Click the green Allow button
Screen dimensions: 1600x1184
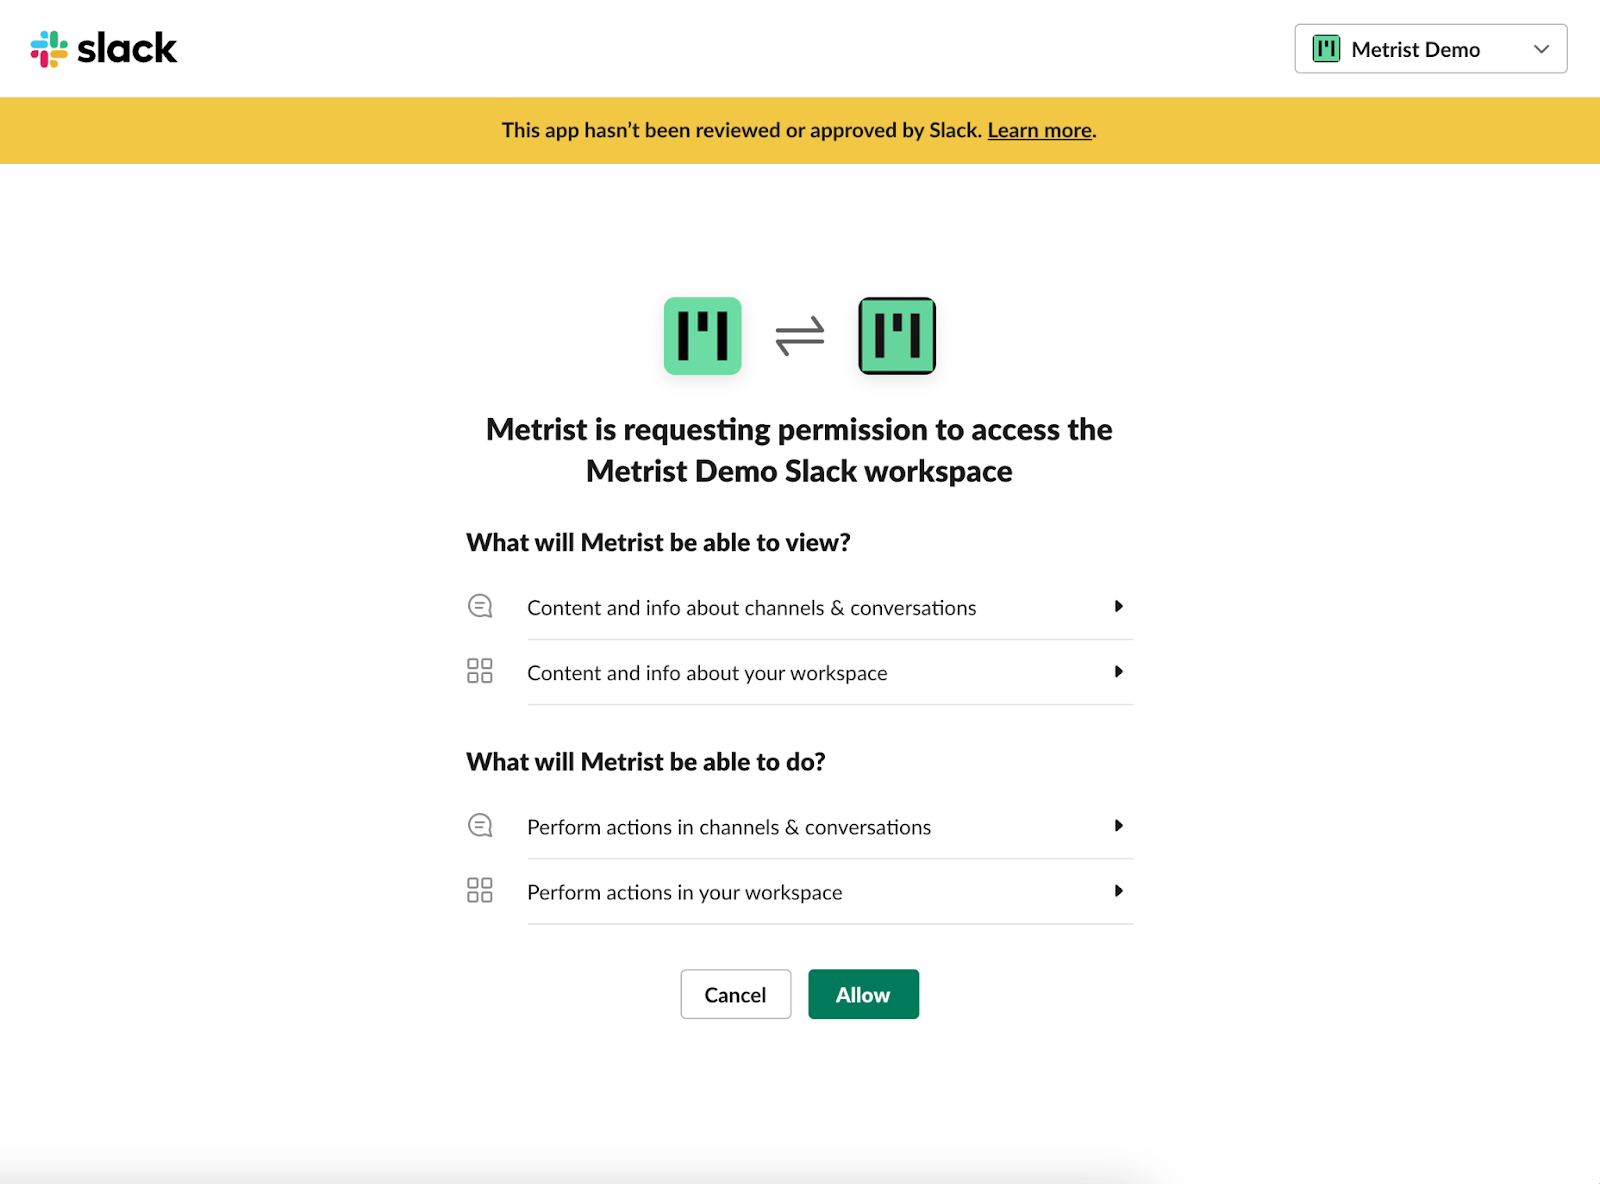(863, 994)
